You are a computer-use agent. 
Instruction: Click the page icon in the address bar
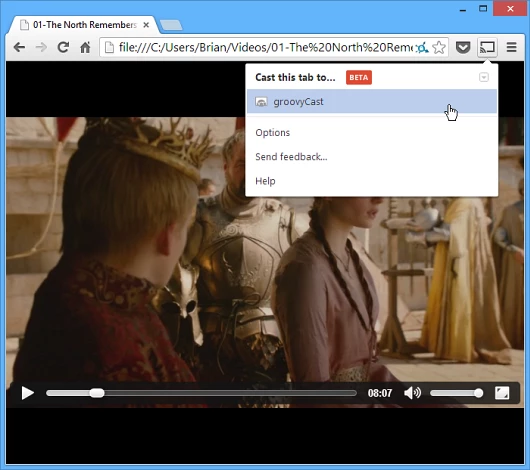pyautogui.click(x=109, y=47)
